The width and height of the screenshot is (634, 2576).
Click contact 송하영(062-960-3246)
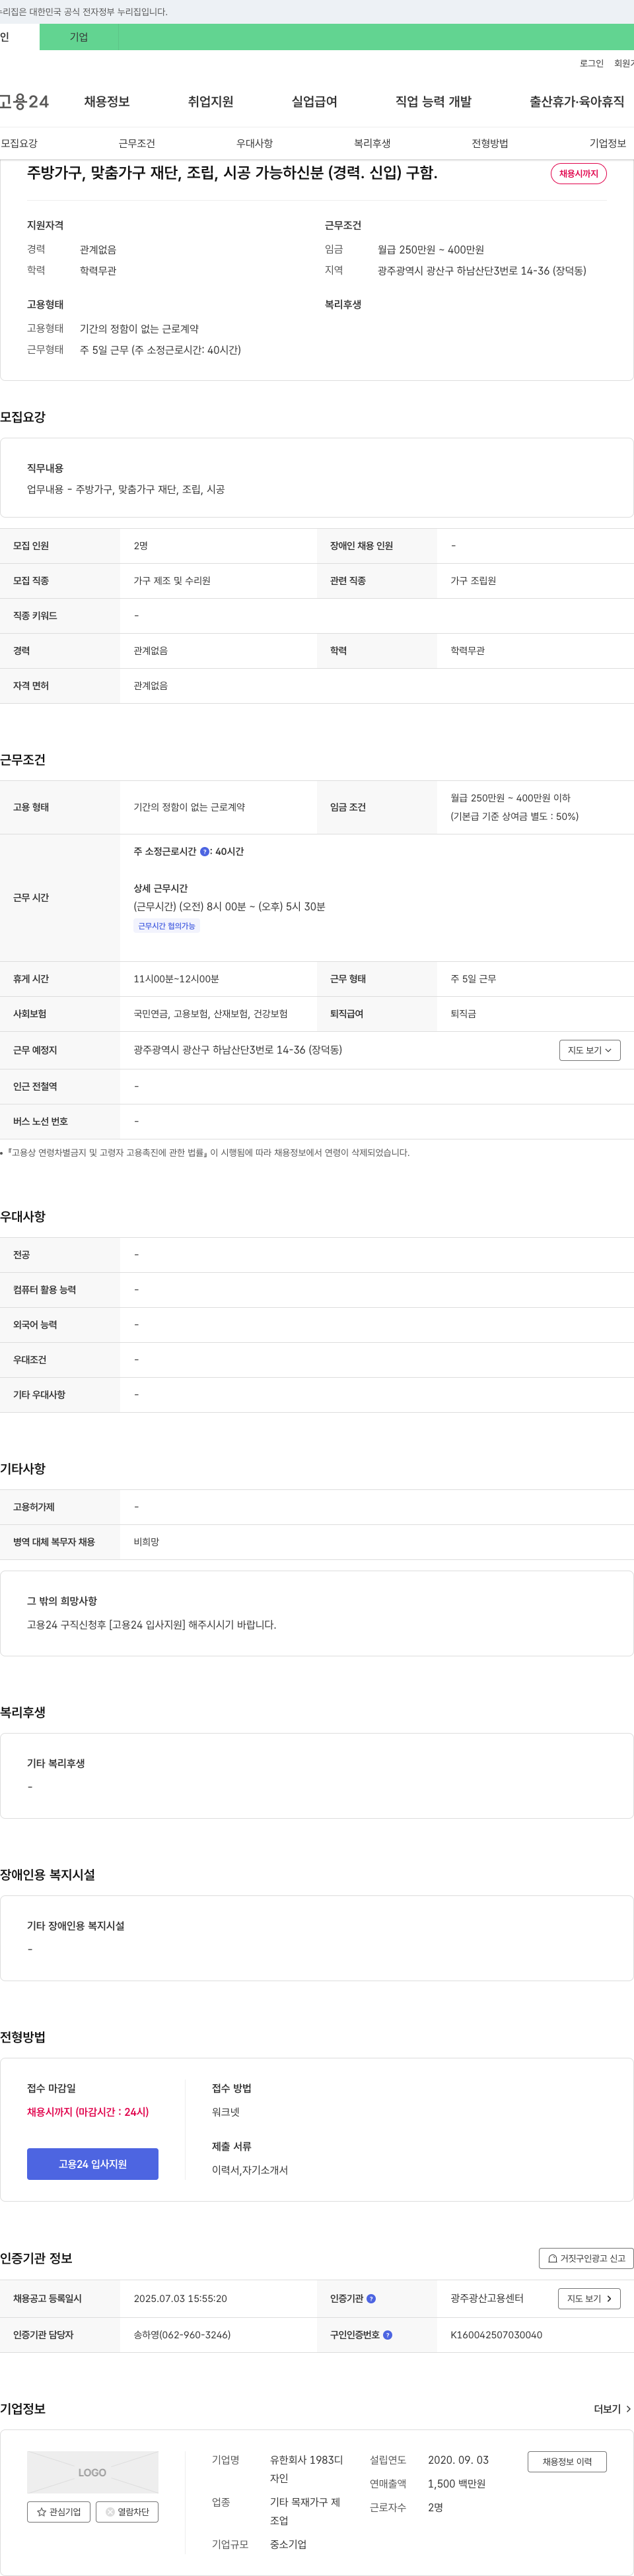182,2335
